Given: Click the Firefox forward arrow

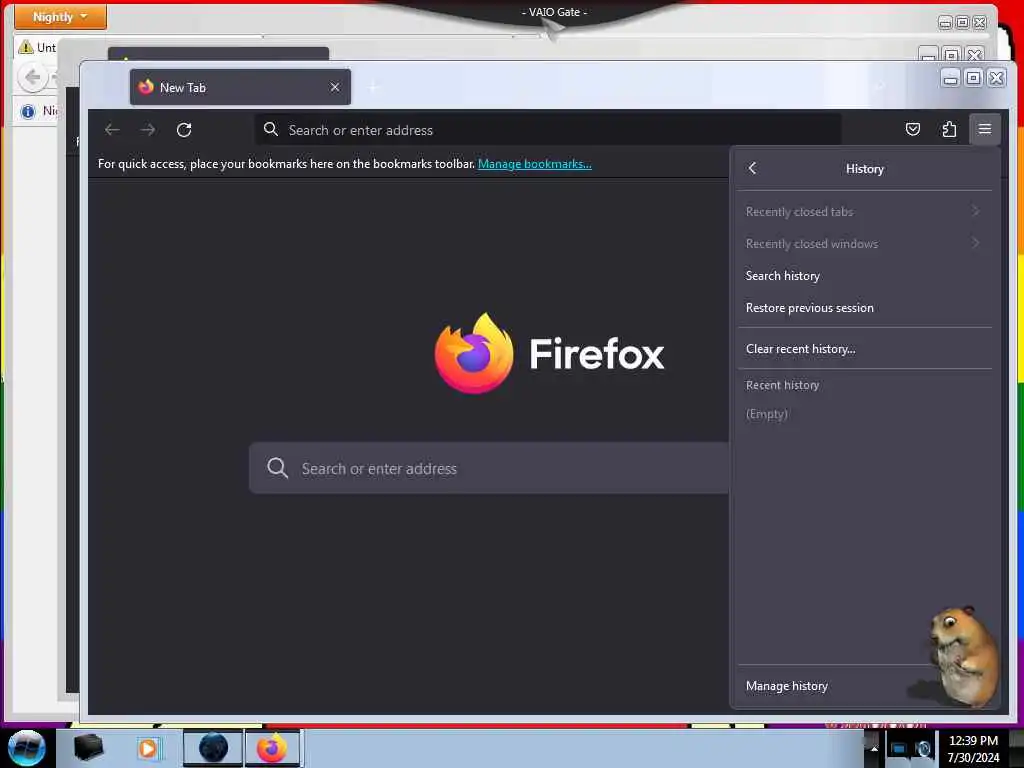Looking at the screenshot, I should click(148, 130).
